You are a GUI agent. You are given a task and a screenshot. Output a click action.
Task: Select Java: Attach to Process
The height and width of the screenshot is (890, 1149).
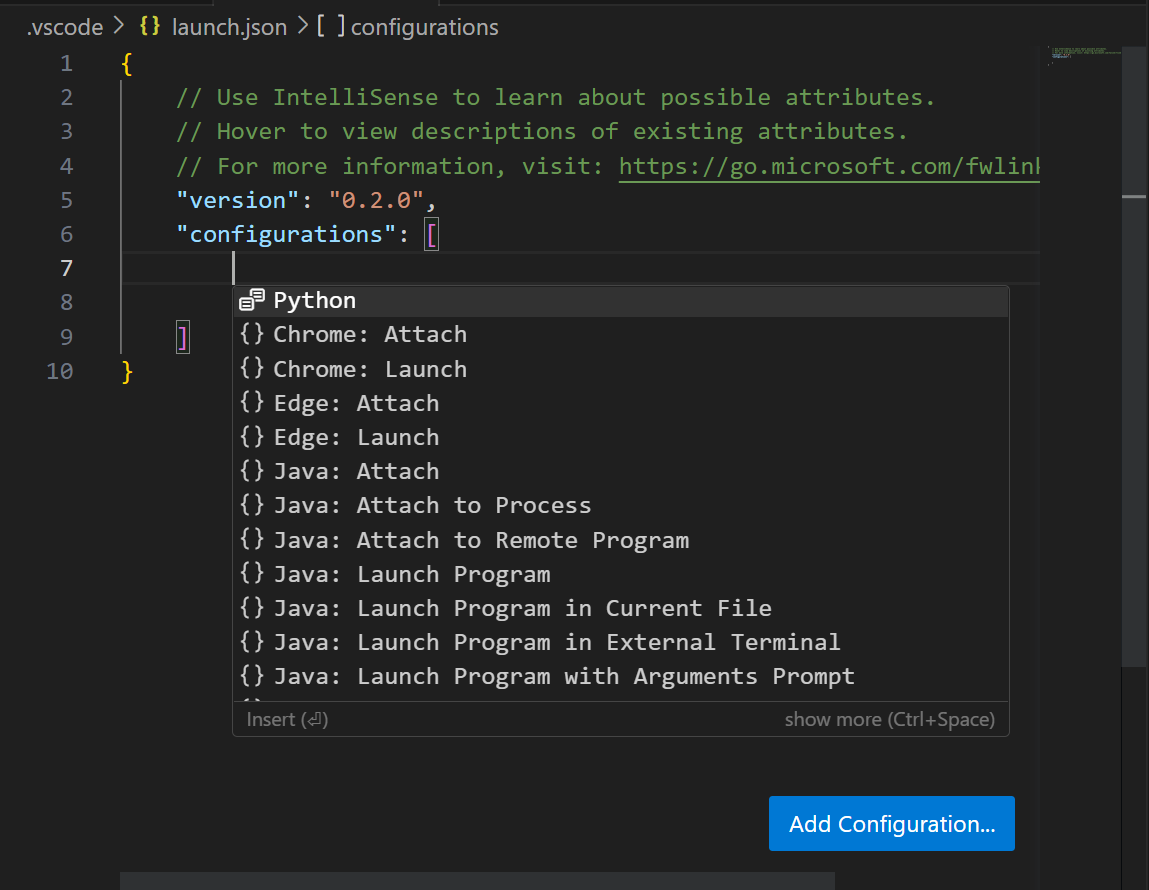pos(621,505)
